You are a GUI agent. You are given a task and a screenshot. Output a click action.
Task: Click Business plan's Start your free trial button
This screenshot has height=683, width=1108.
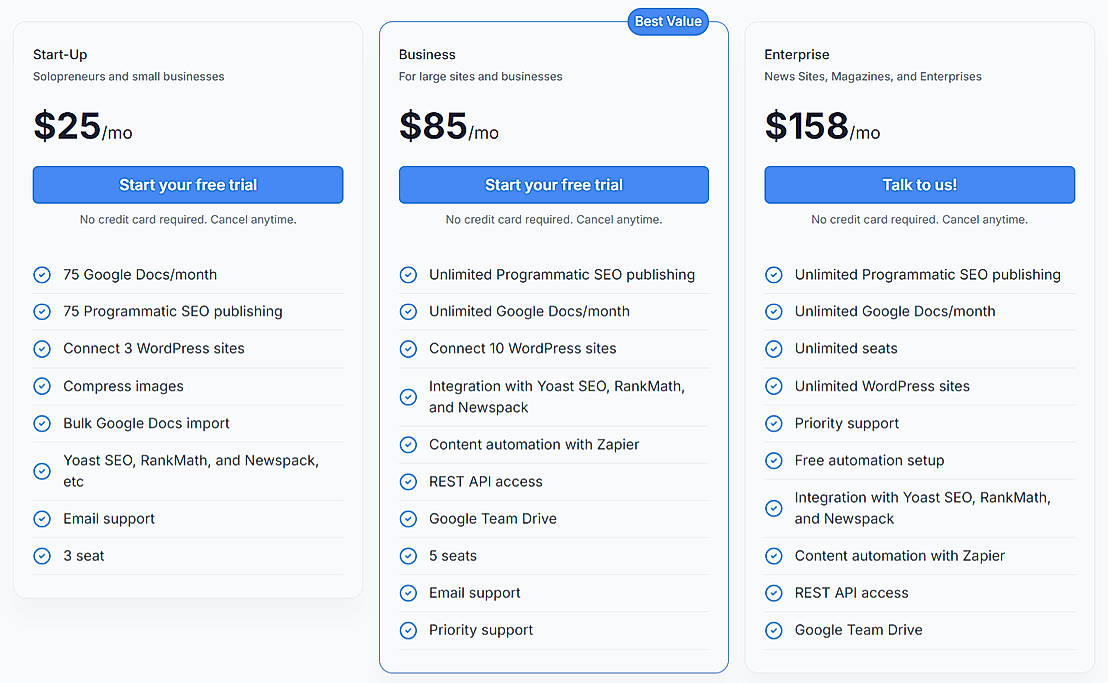(x=554, y=185)
